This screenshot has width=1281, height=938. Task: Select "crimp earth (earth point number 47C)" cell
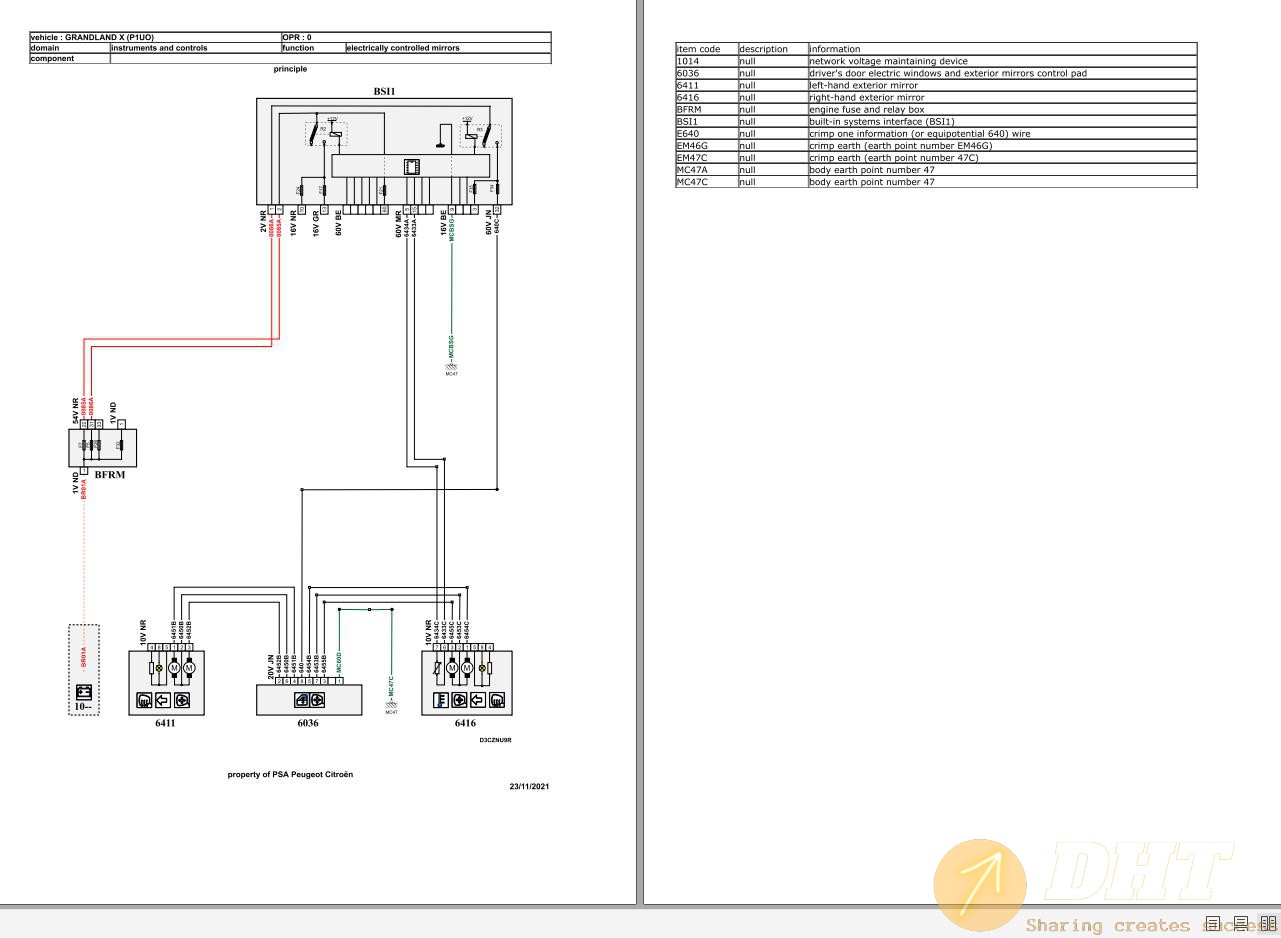(1002, 157)
